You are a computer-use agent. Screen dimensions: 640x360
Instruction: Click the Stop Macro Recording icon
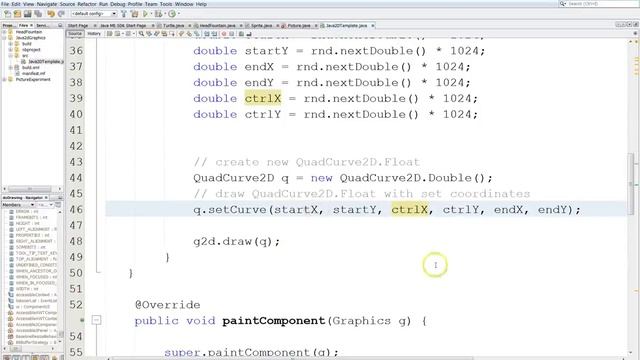(231, 33)
